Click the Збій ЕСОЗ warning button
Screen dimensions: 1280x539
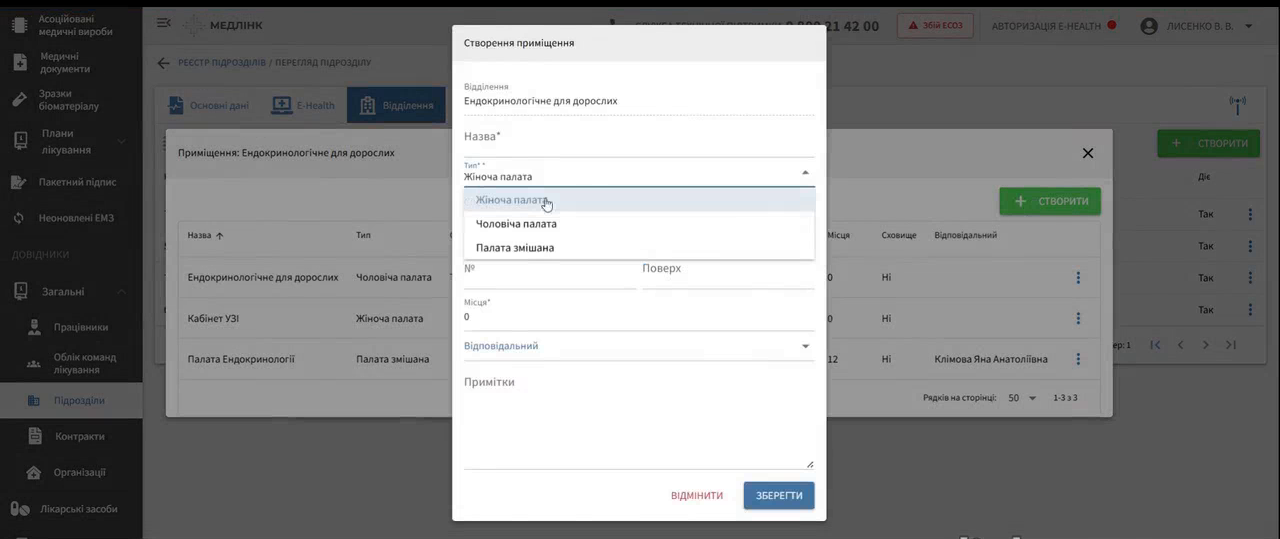pyautogui.click(x=935, y=25)
